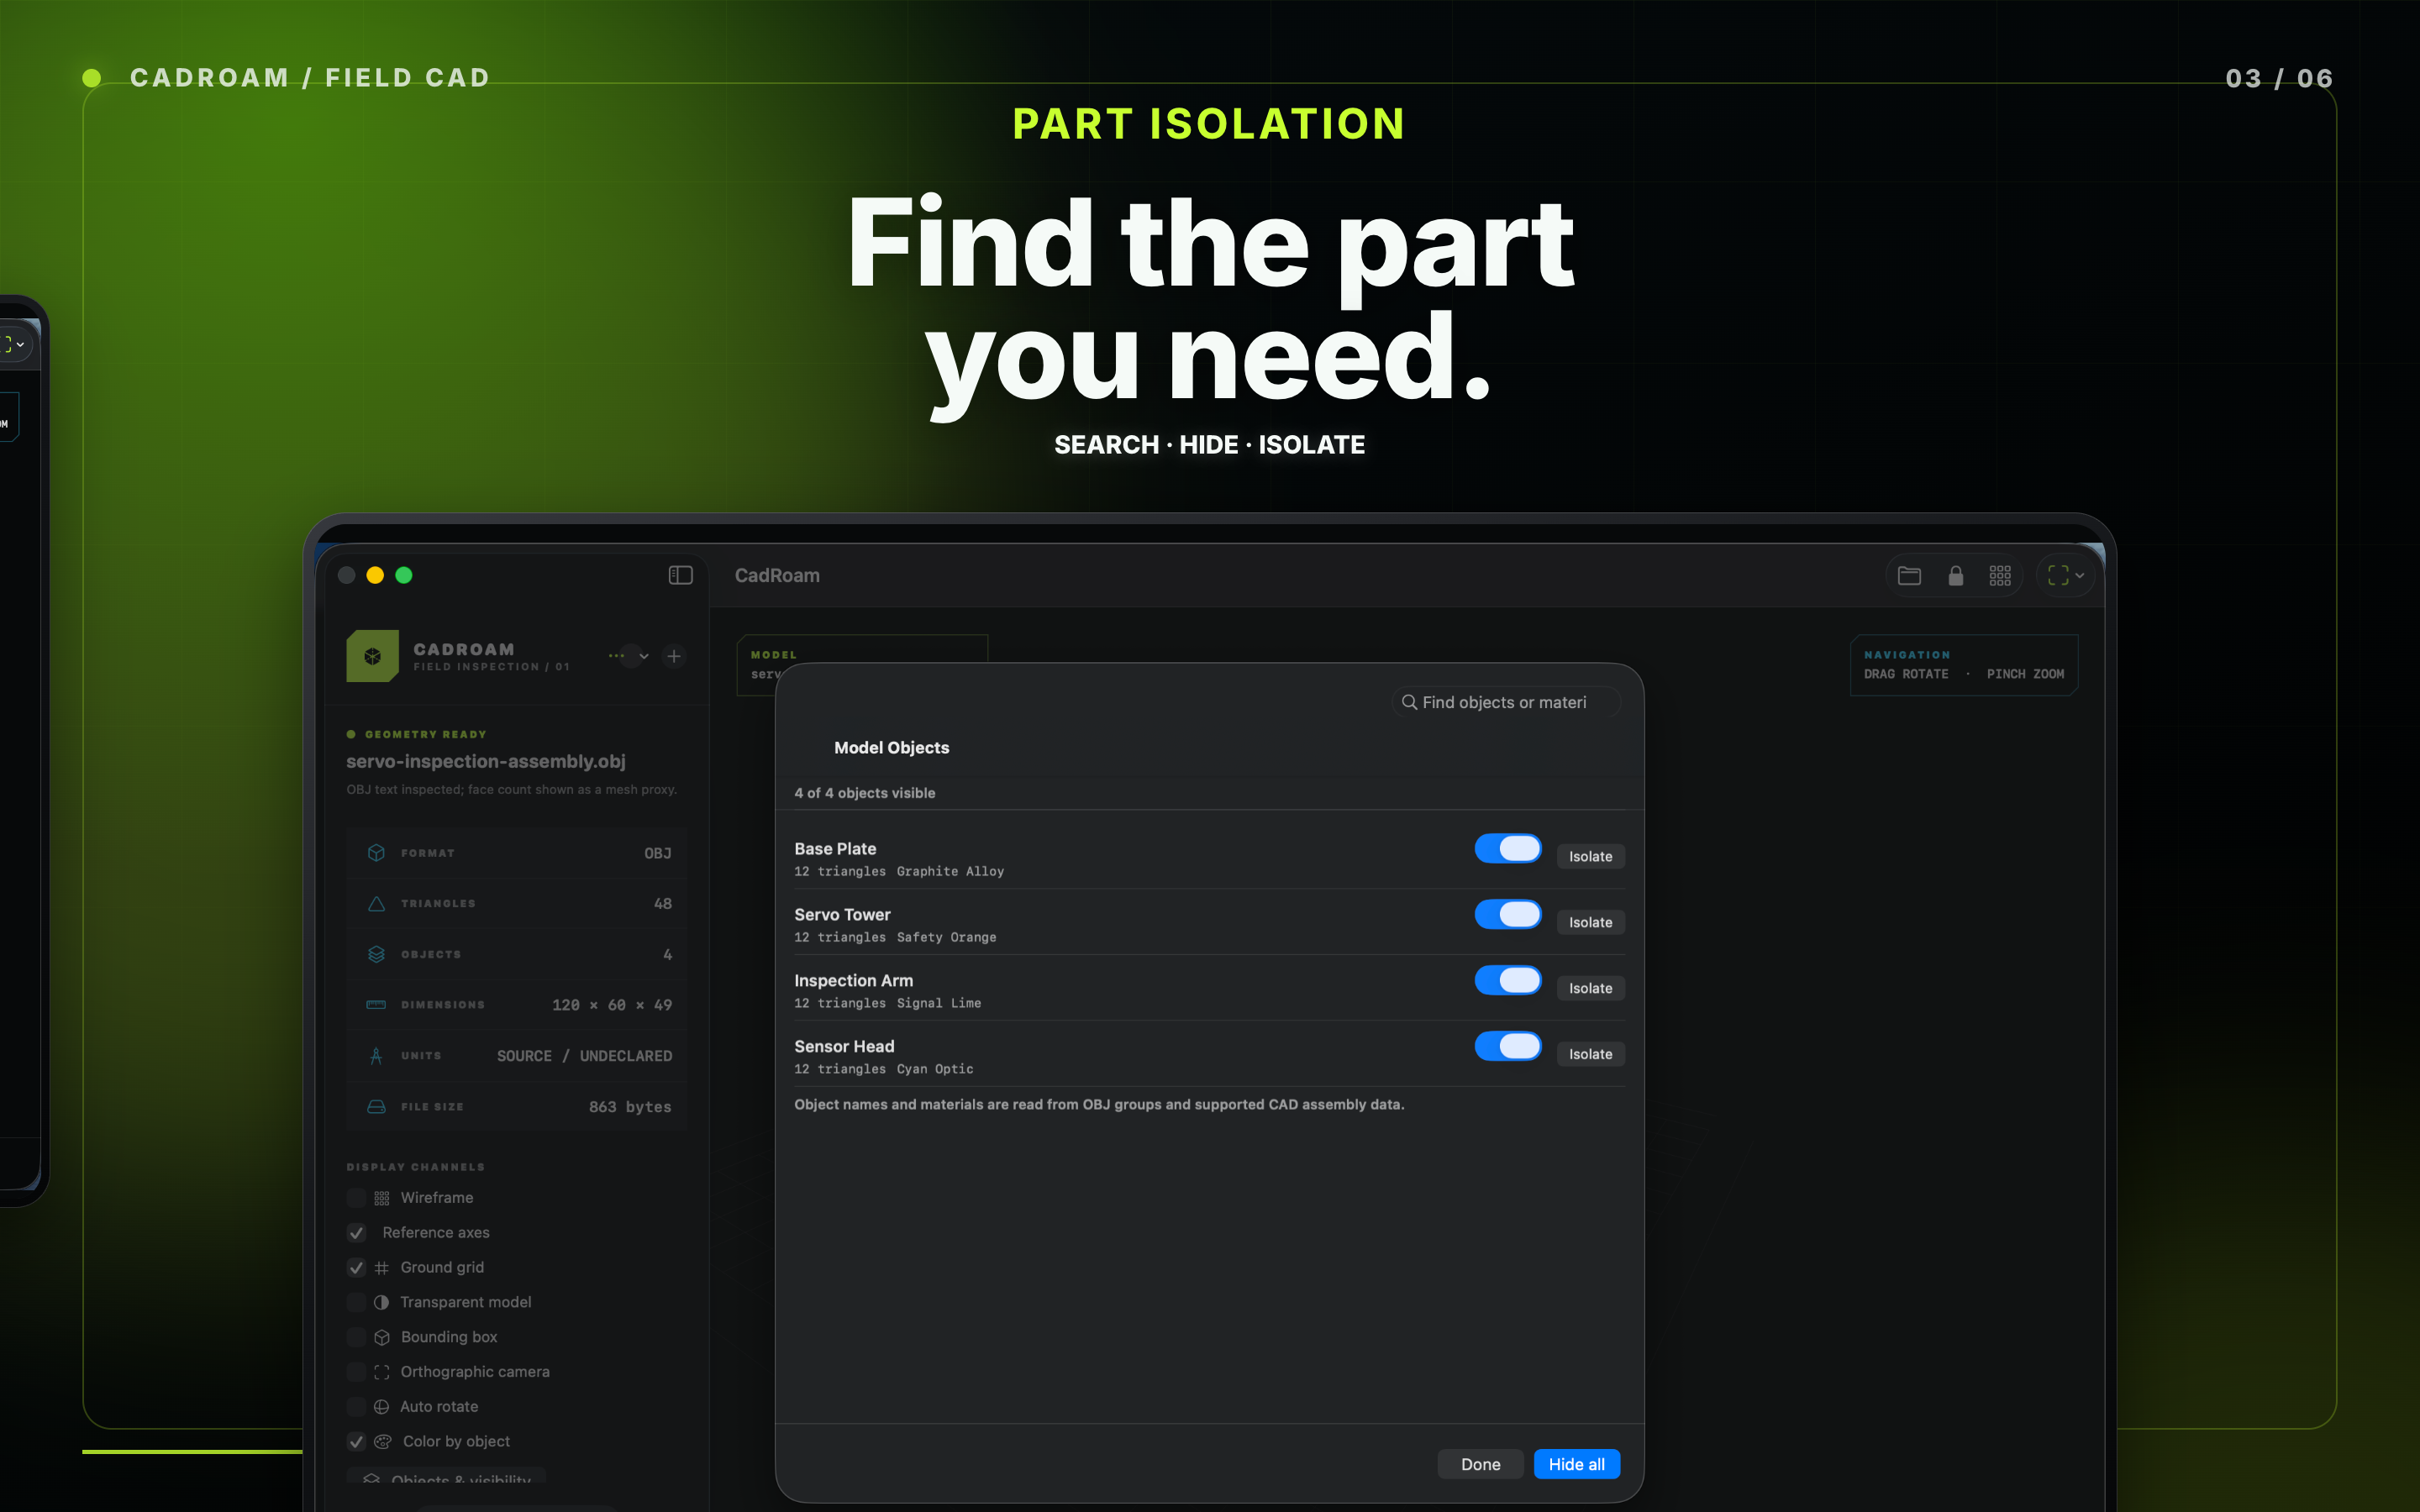
Task: Toggle visibility switch for Sensor Head
Action: pos(1508,1047)
